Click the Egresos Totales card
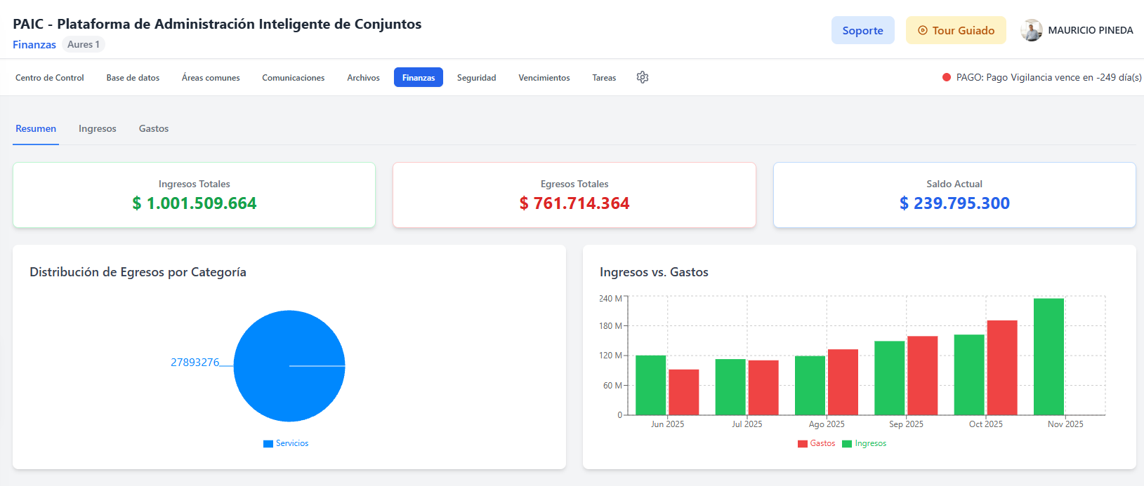Viewport: 1144px width, 486px height. (574, 195)
